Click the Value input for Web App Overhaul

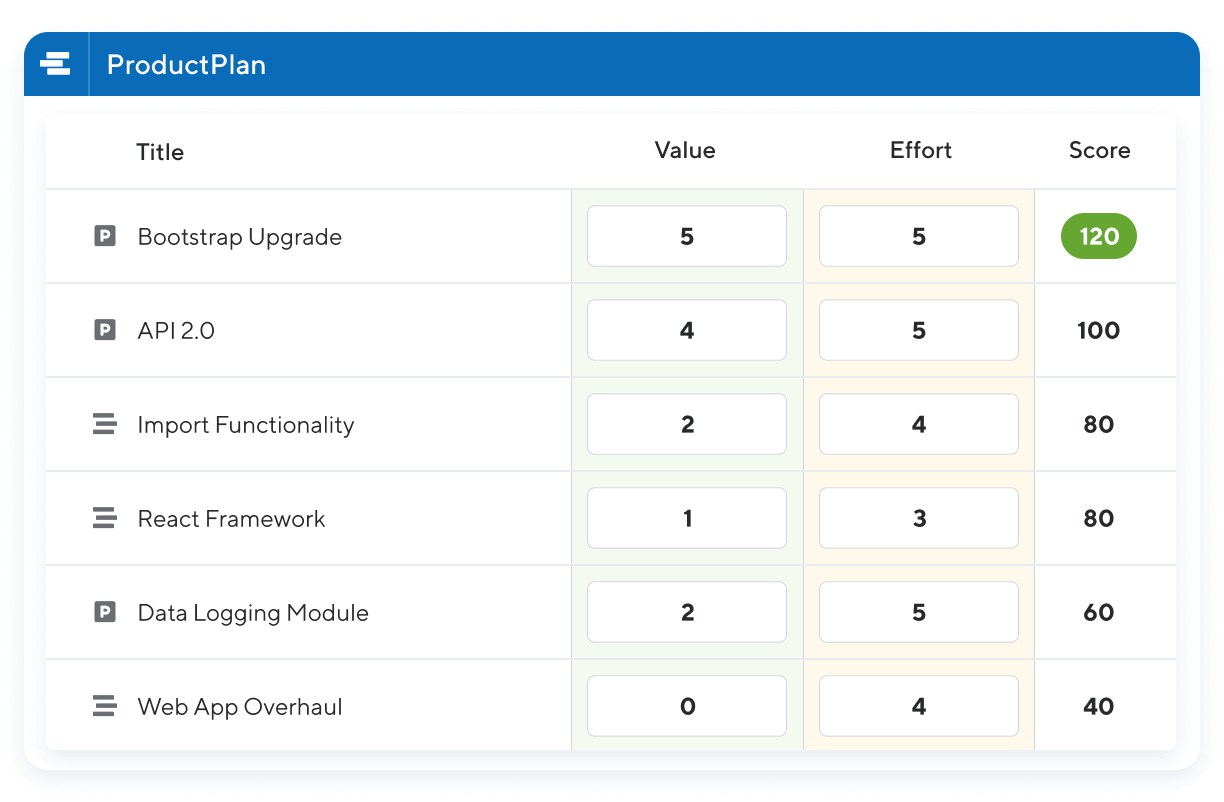pyautogui.click(x=686, y=705)
